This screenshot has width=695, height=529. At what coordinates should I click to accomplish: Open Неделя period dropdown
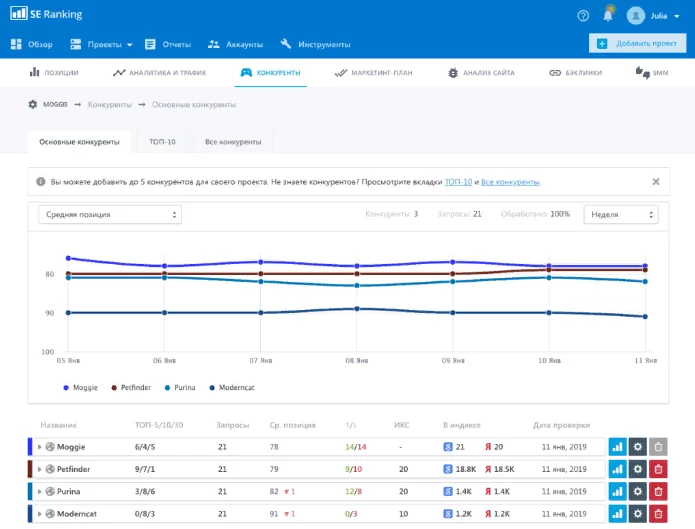tap(621, 215)
